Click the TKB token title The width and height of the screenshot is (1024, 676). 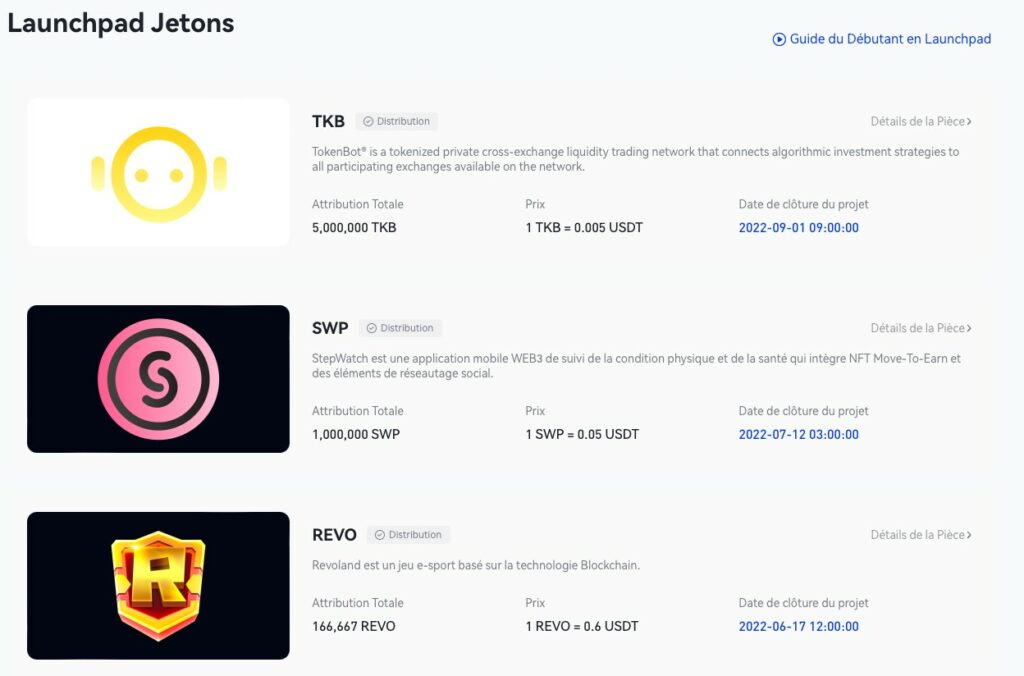328,121
